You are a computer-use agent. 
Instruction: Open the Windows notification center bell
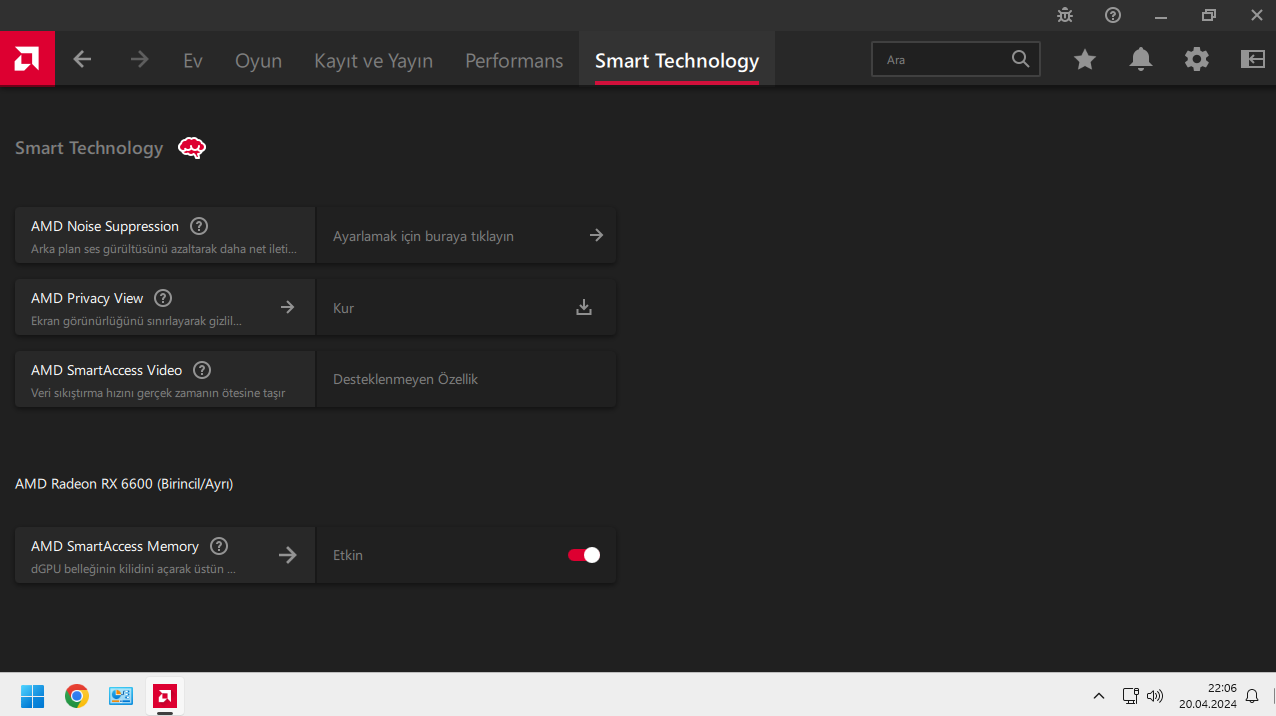coord(1252,696)
